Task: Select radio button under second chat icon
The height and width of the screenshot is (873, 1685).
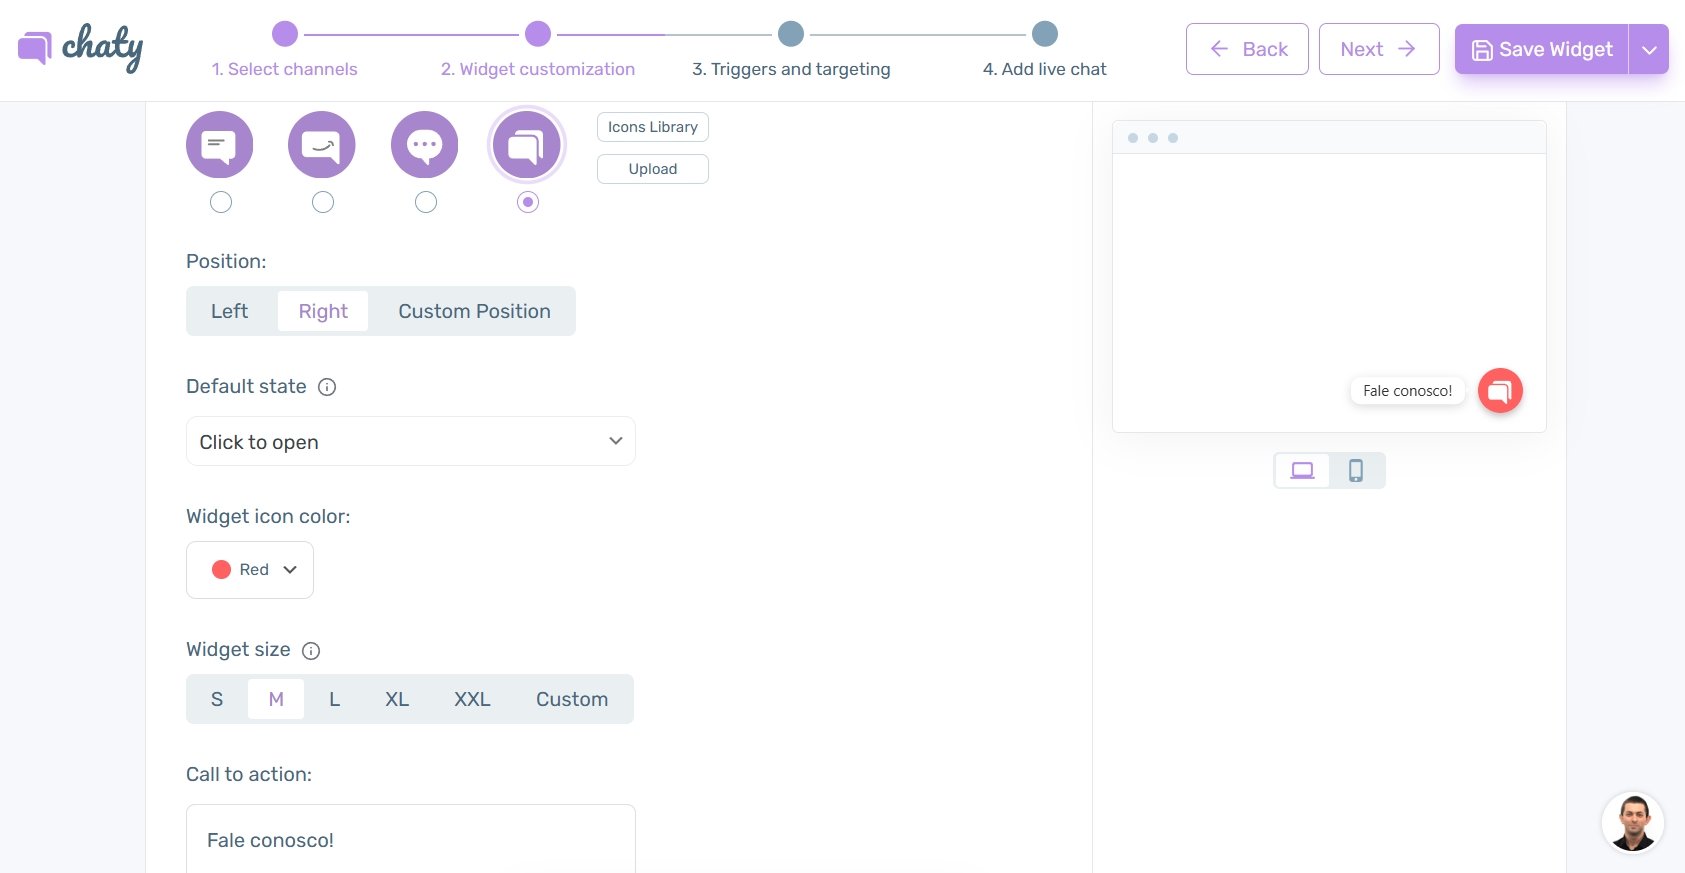Action: coord(323,202)
